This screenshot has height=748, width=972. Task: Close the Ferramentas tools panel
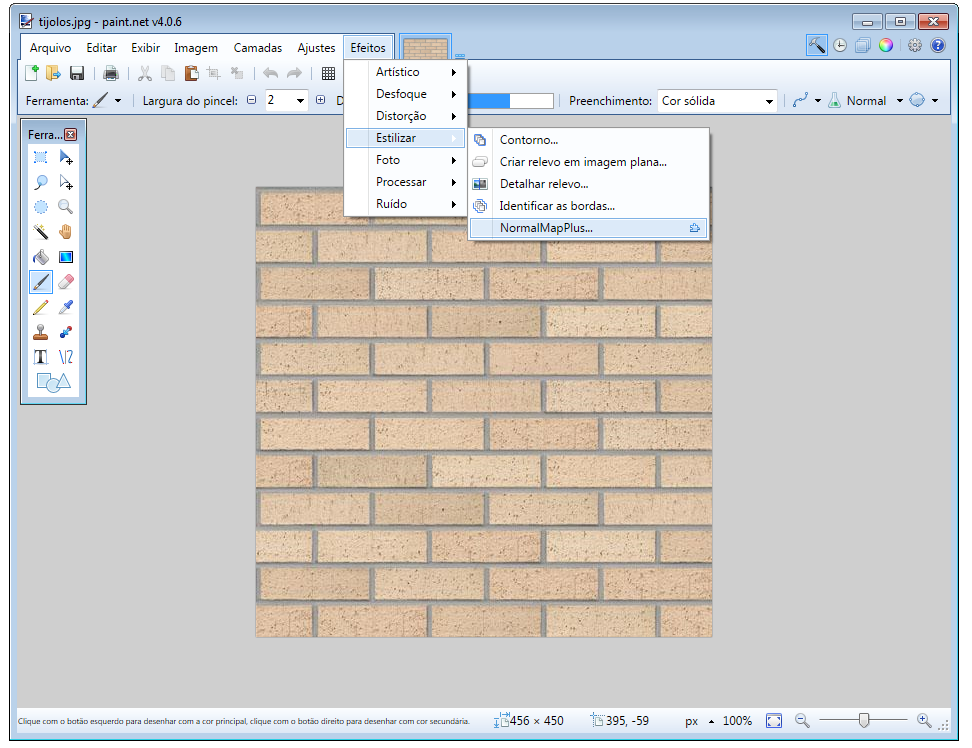coord(71,135)
